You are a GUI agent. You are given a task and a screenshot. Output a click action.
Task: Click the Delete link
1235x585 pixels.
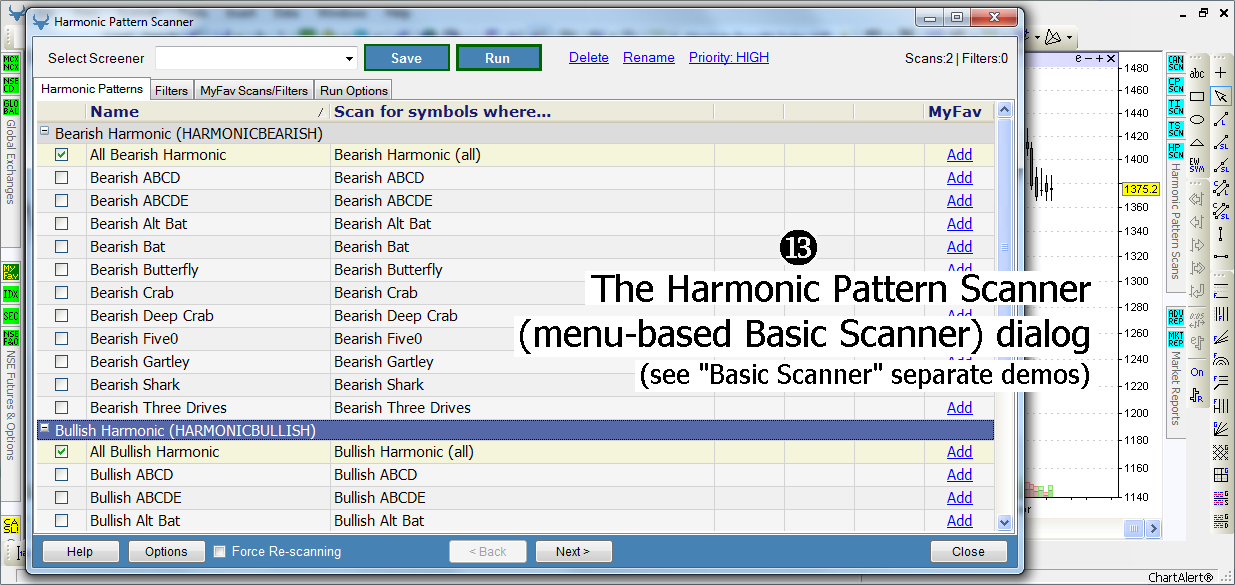(589, 58)
